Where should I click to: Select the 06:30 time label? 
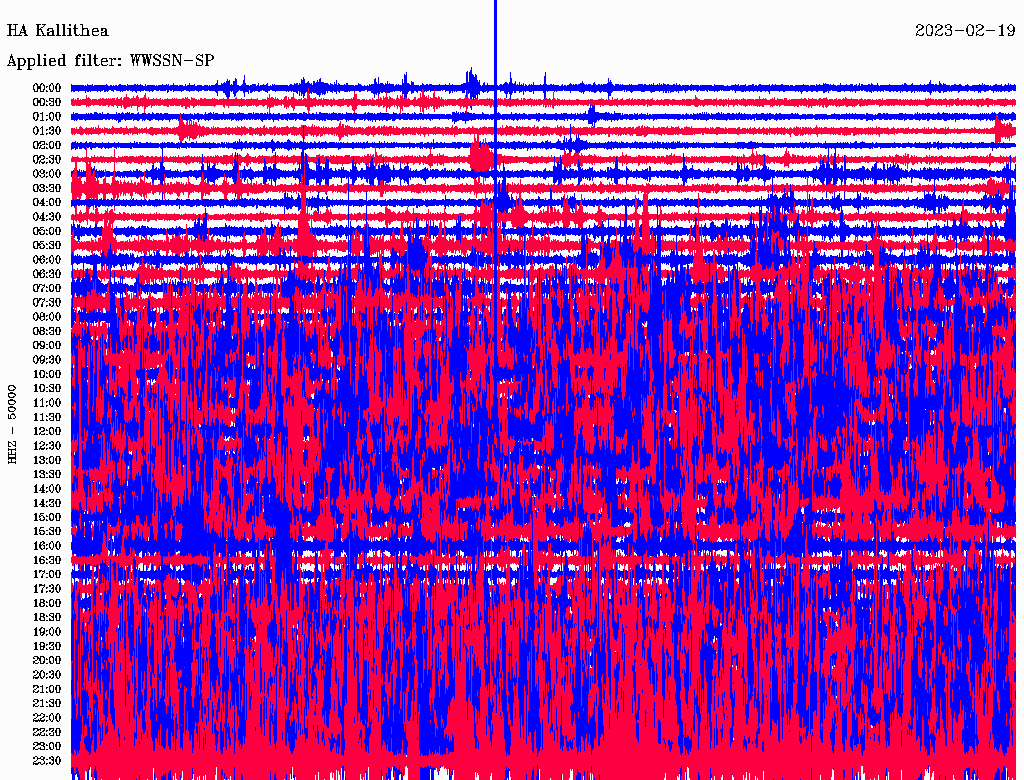coord(47,274)
